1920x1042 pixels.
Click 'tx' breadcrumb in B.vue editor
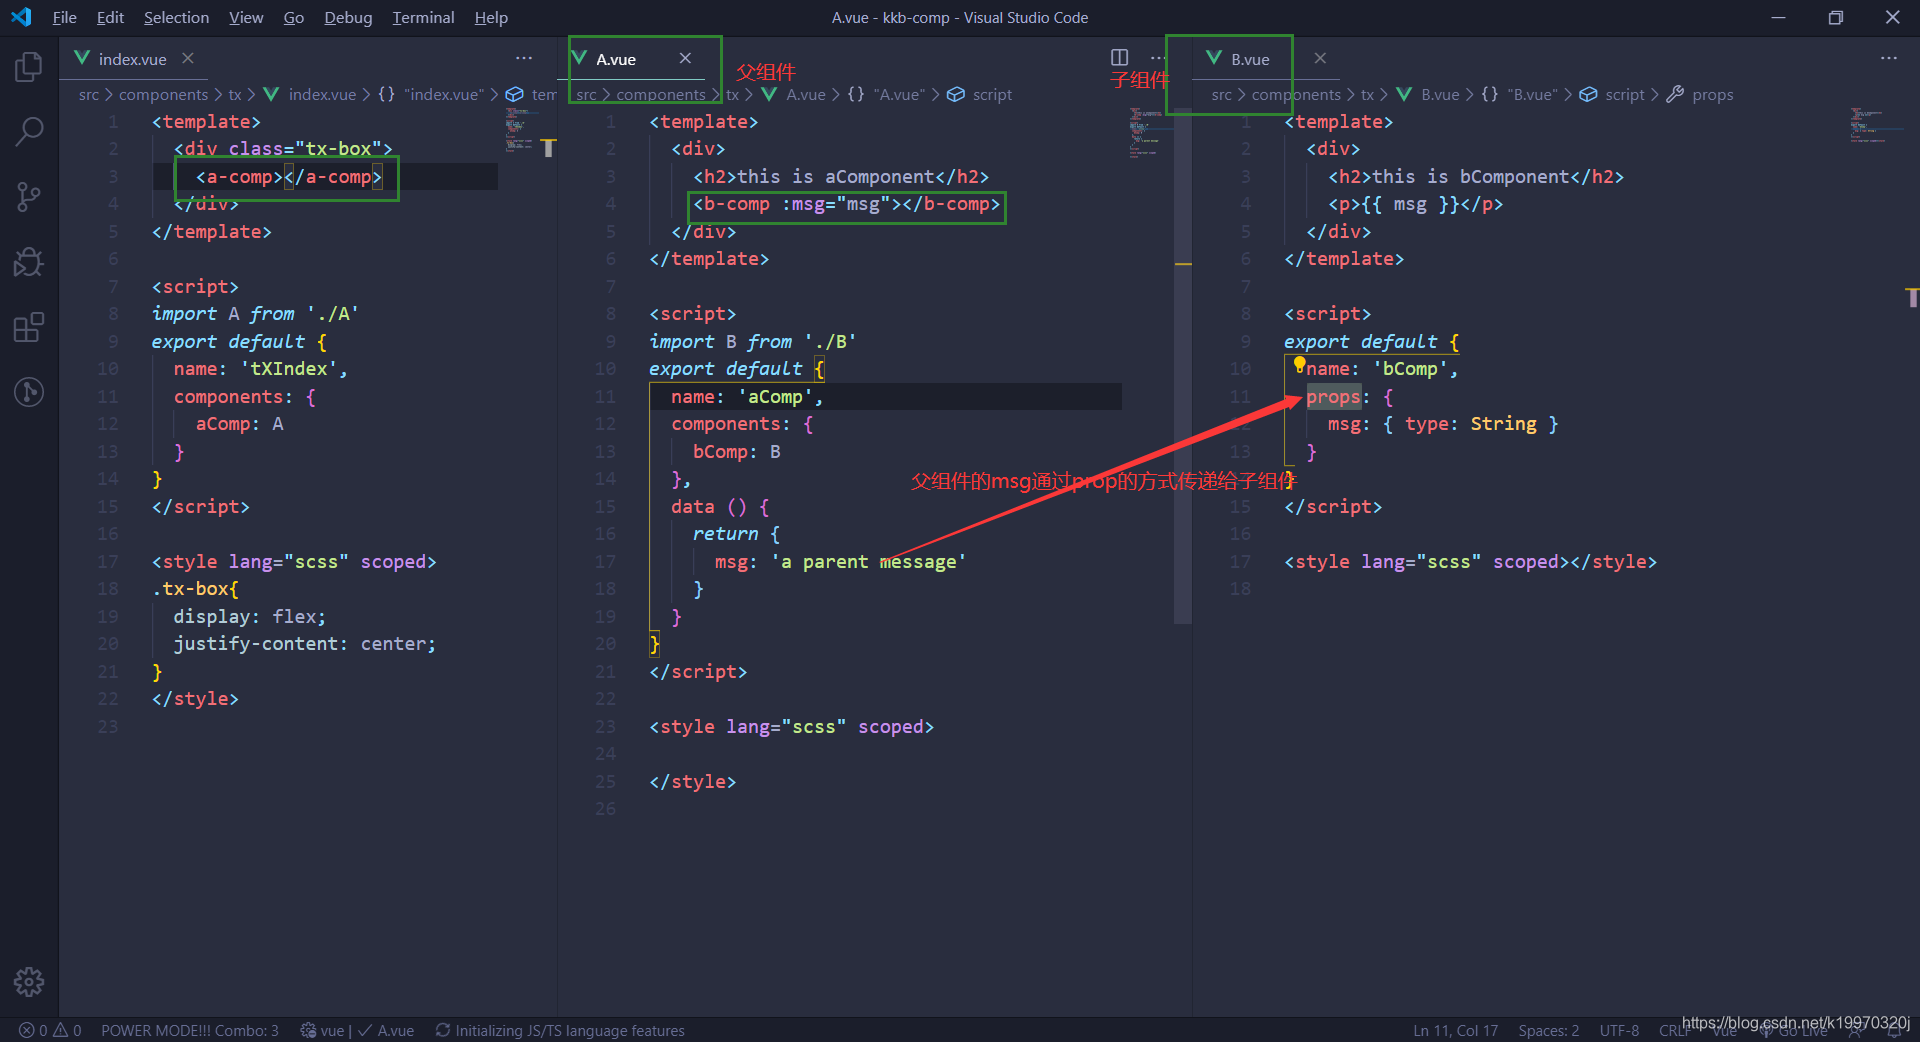[x=1367, y=94]
